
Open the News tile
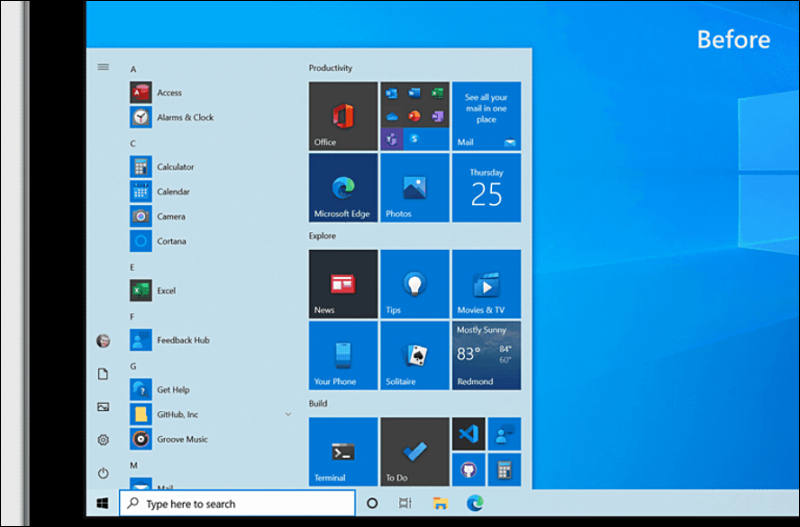pos(343,284)
